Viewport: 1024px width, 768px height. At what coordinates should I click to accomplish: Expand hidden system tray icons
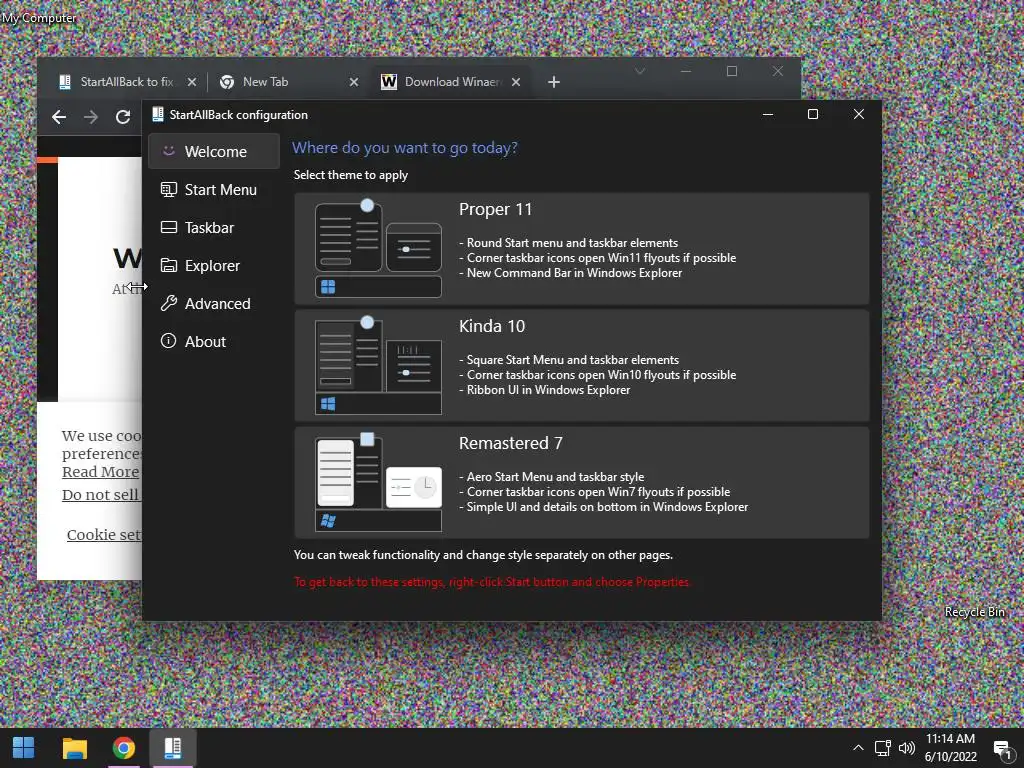coord(858,748)
